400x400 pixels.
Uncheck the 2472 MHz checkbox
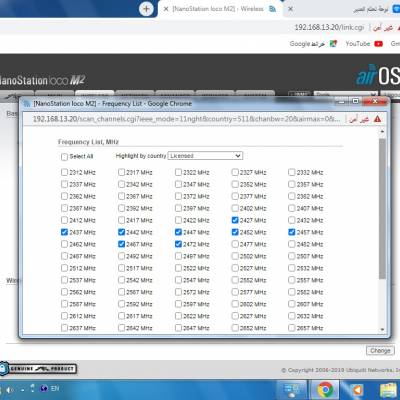point(178,244)
